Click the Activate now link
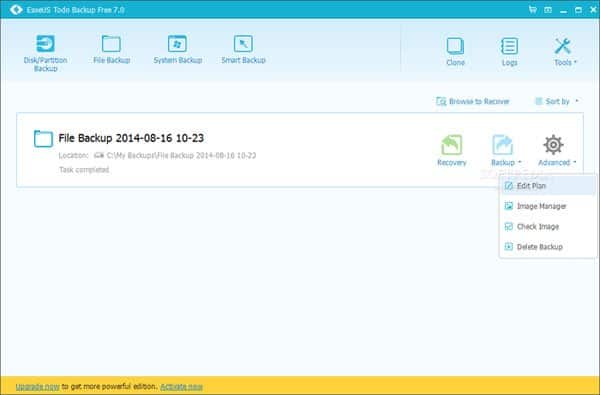This screenshot has height=395, width=600. (181, 387)
